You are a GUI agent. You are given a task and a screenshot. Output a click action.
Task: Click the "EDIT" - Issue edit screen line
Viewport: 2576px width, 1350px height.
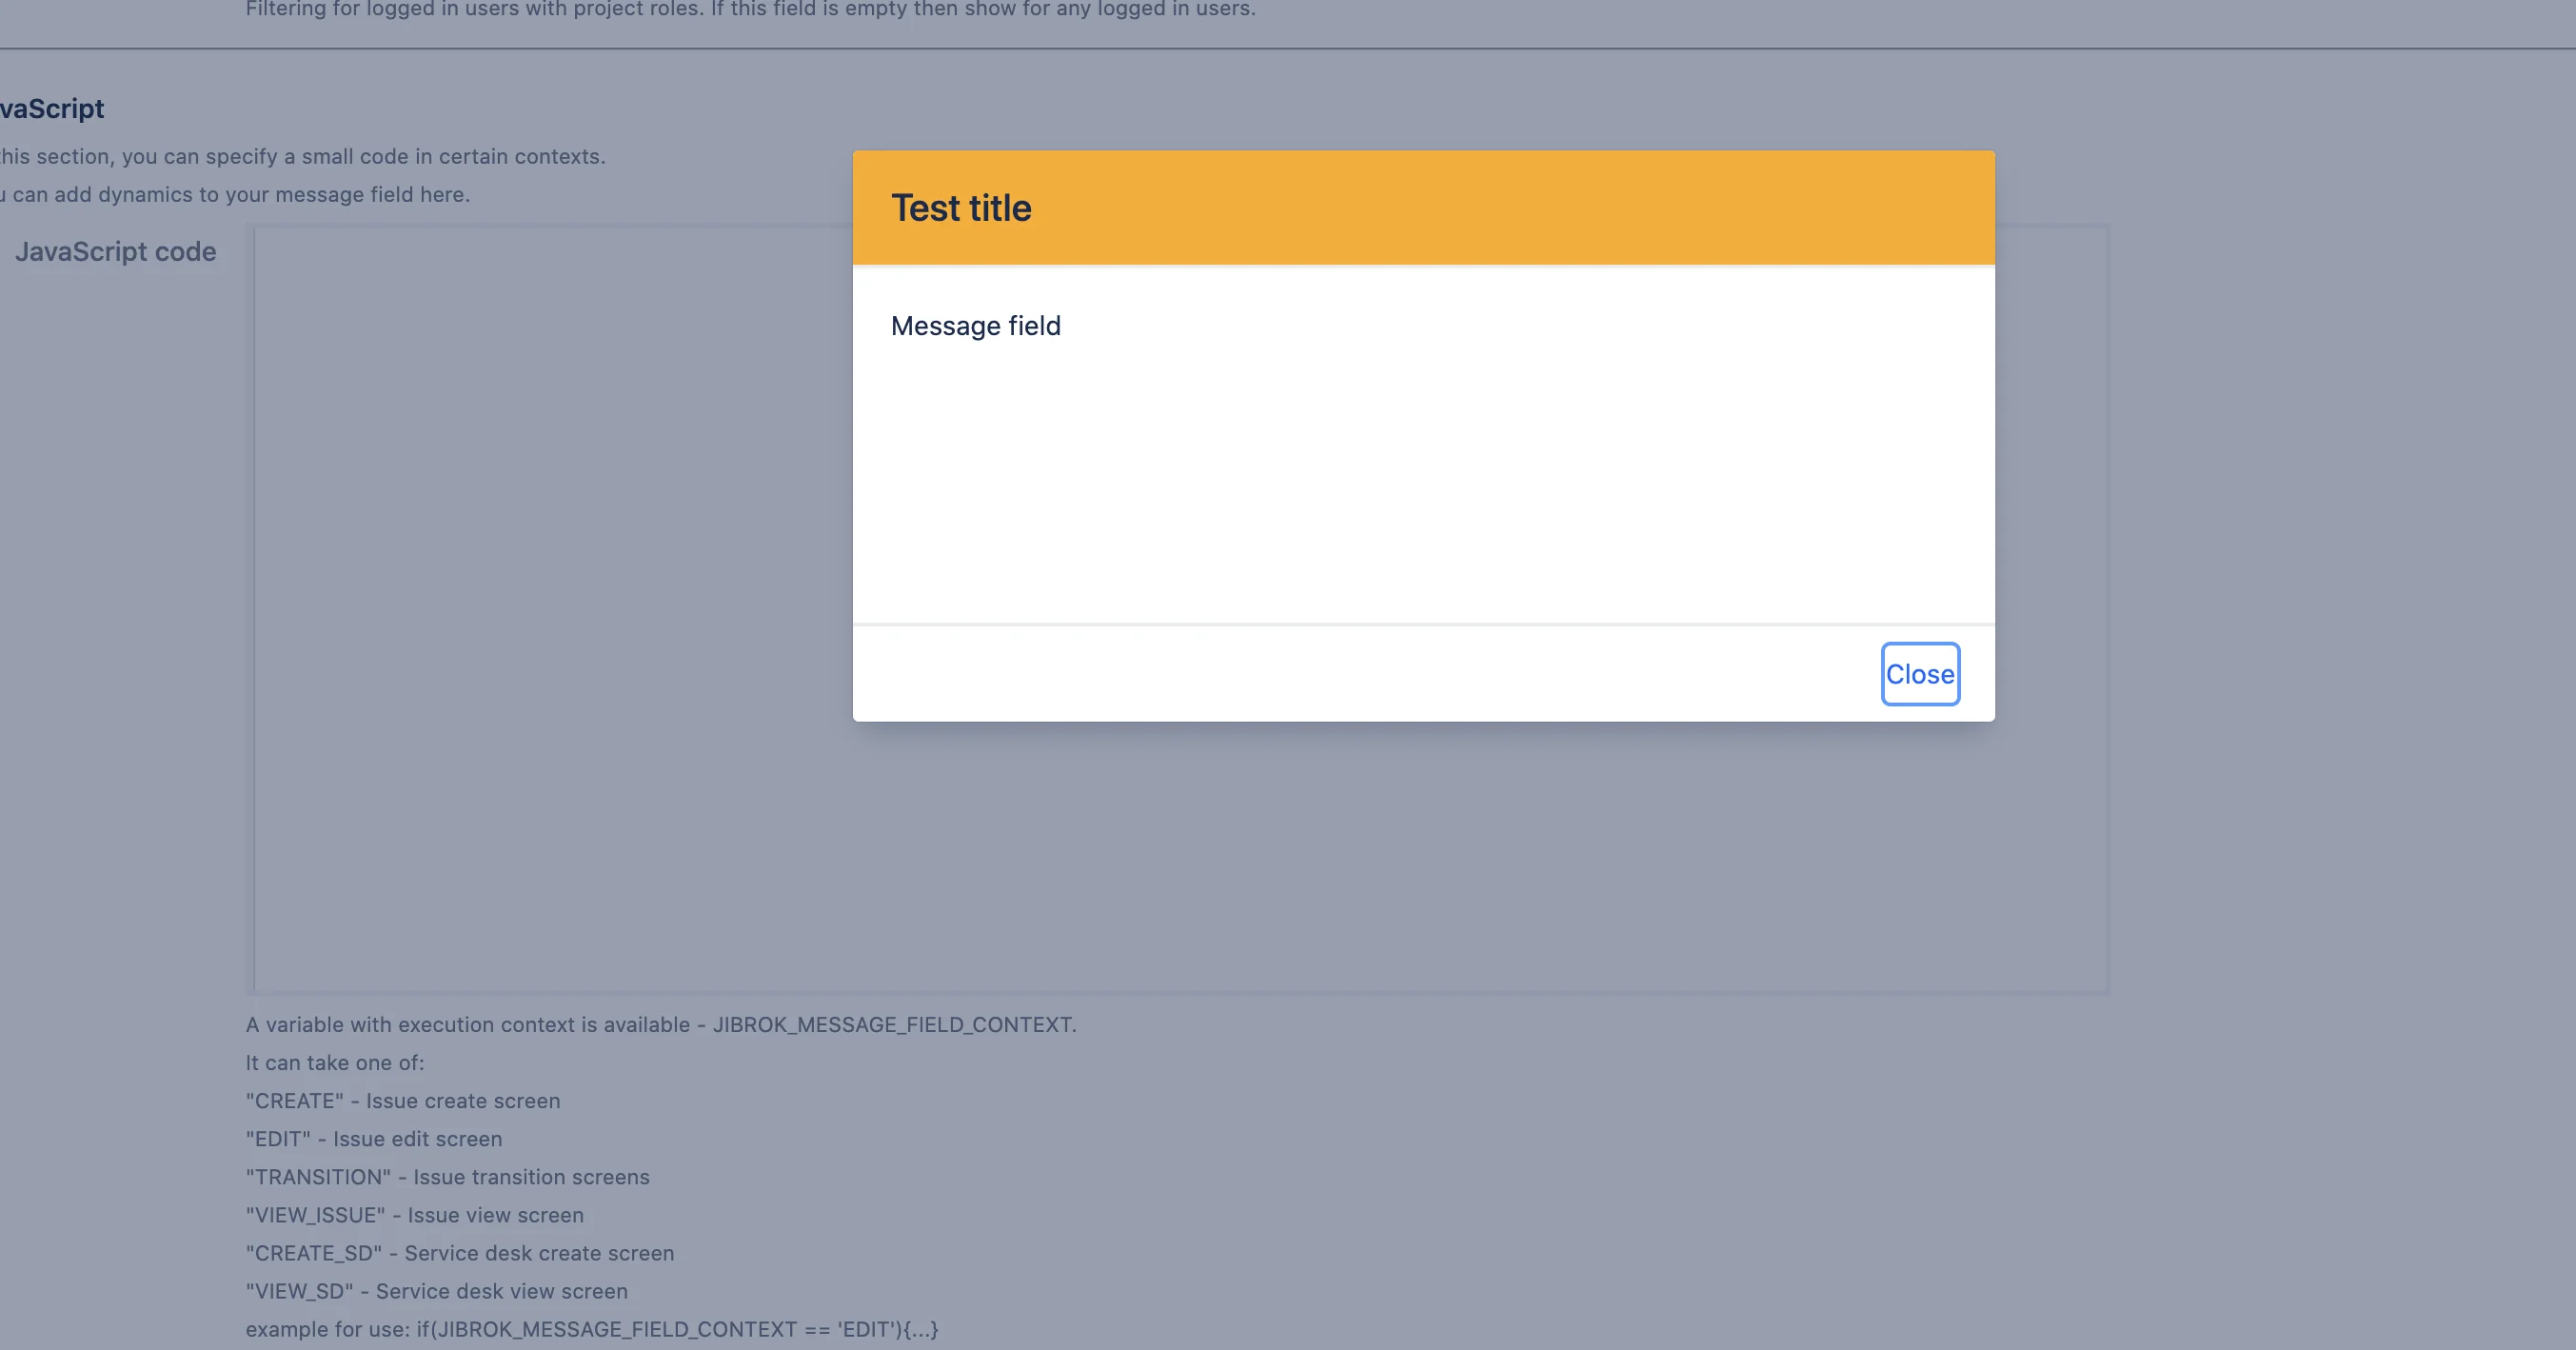pyautogui.click(x=374, y=1139)
